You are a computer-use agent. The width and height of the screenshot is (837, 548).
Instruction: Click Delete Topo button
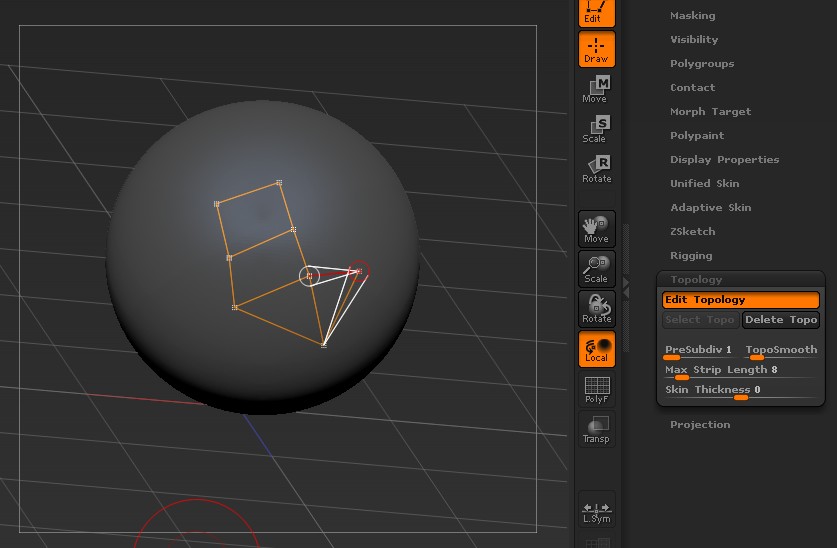click(x=781, y=320)
